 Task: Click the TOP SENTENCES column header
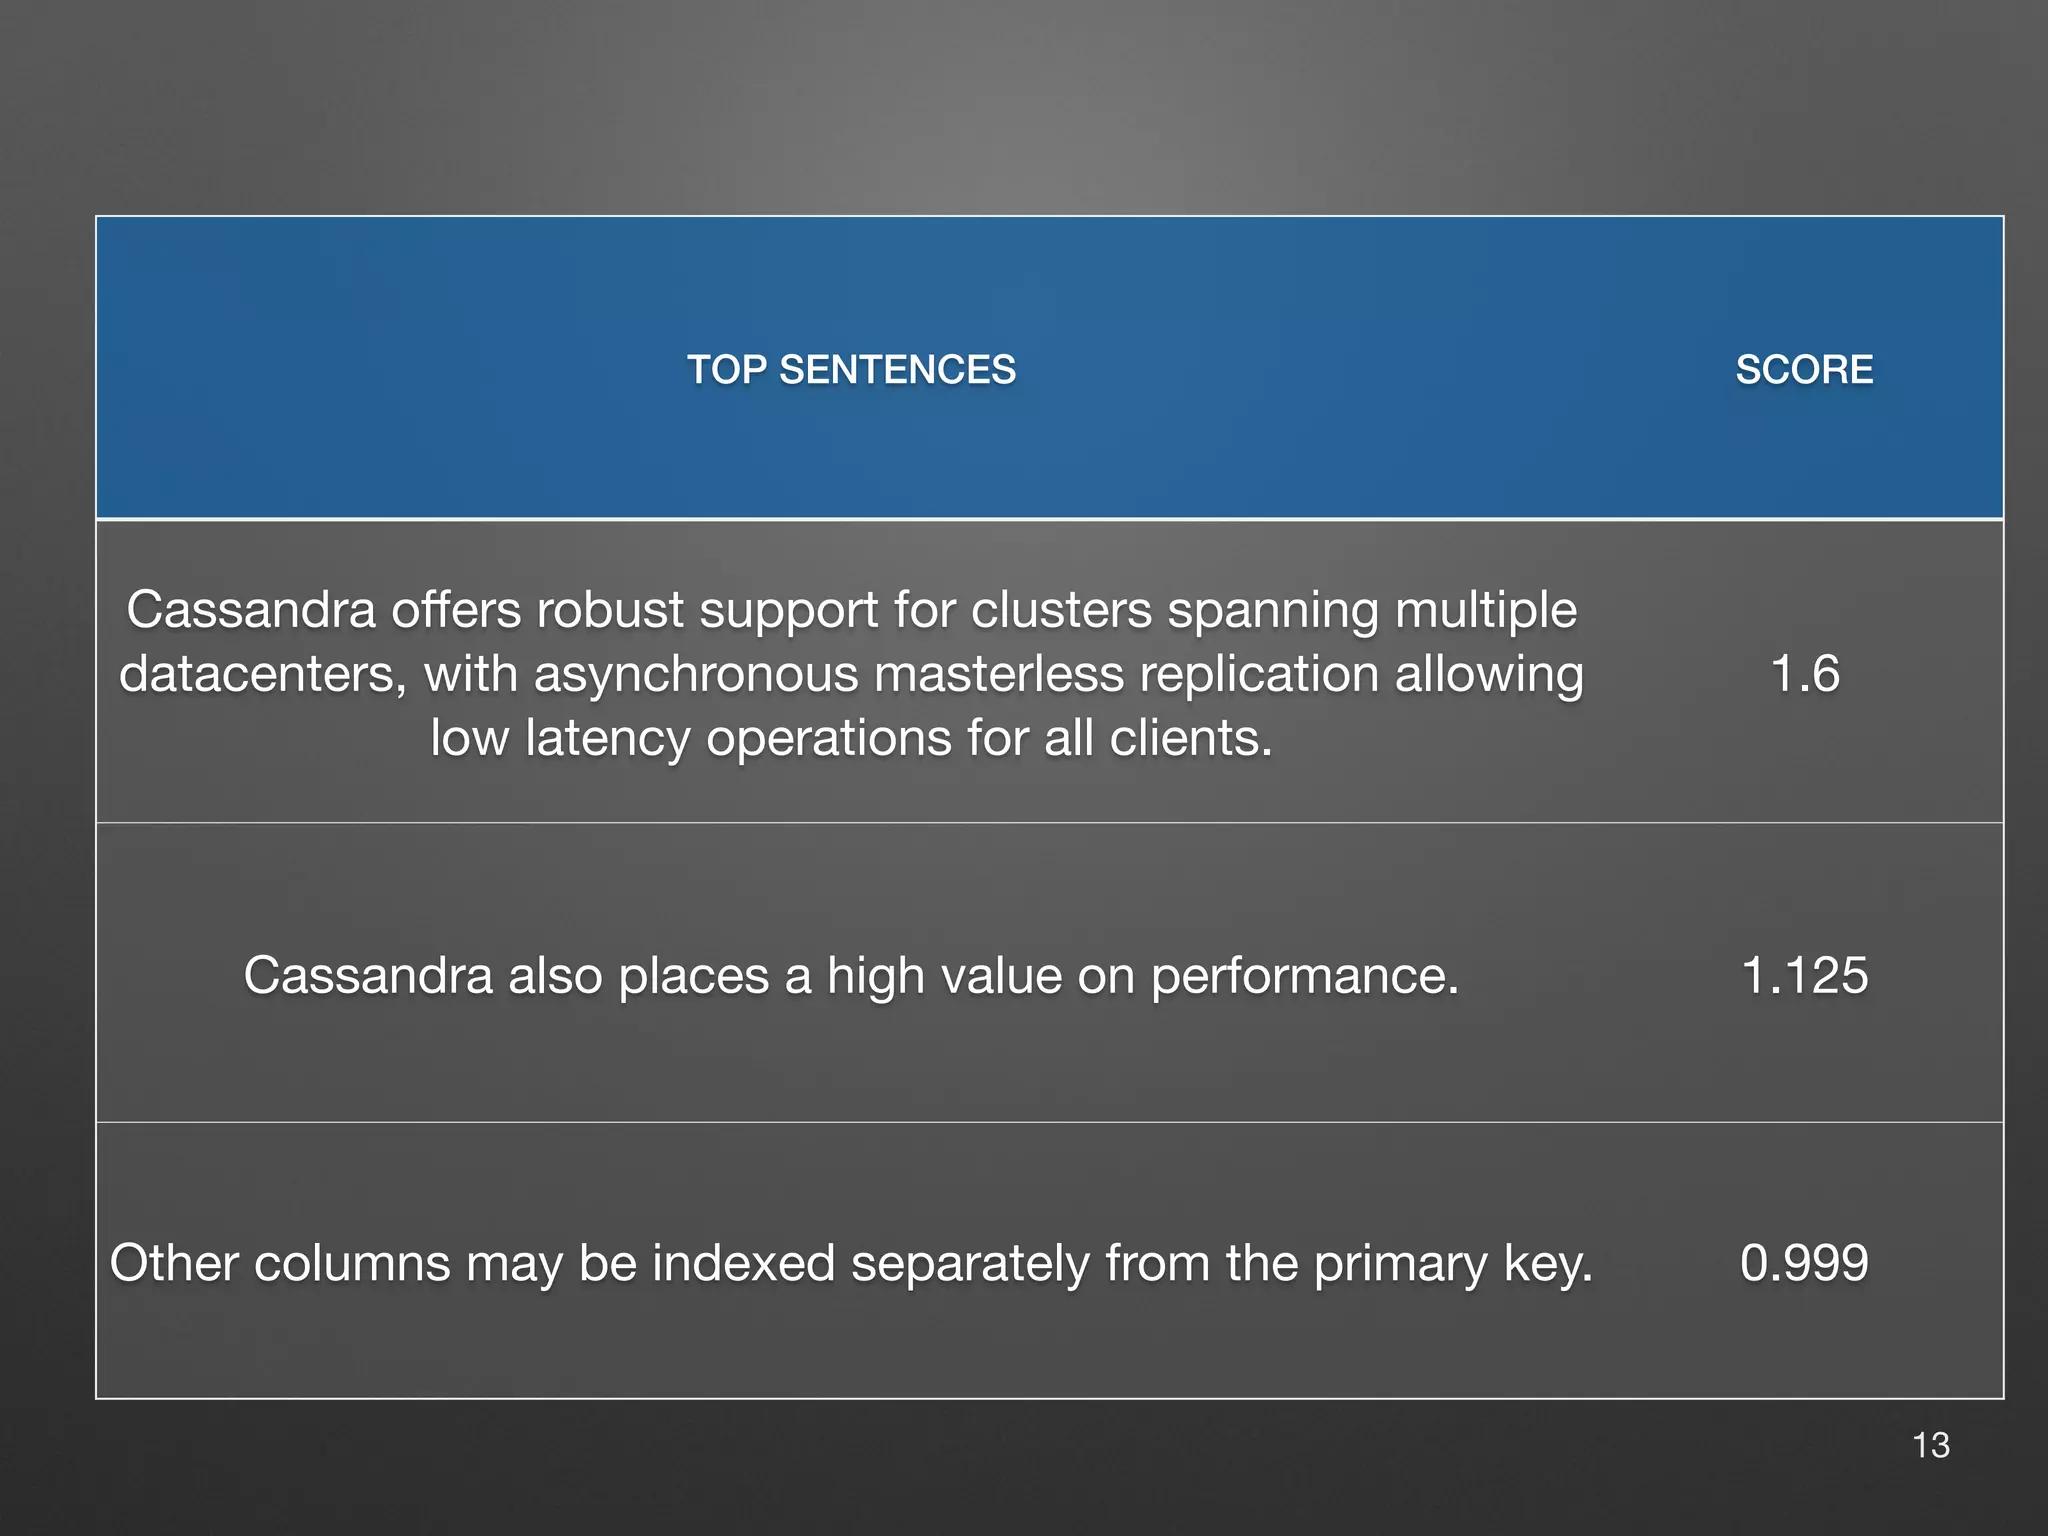pos(851,370)
